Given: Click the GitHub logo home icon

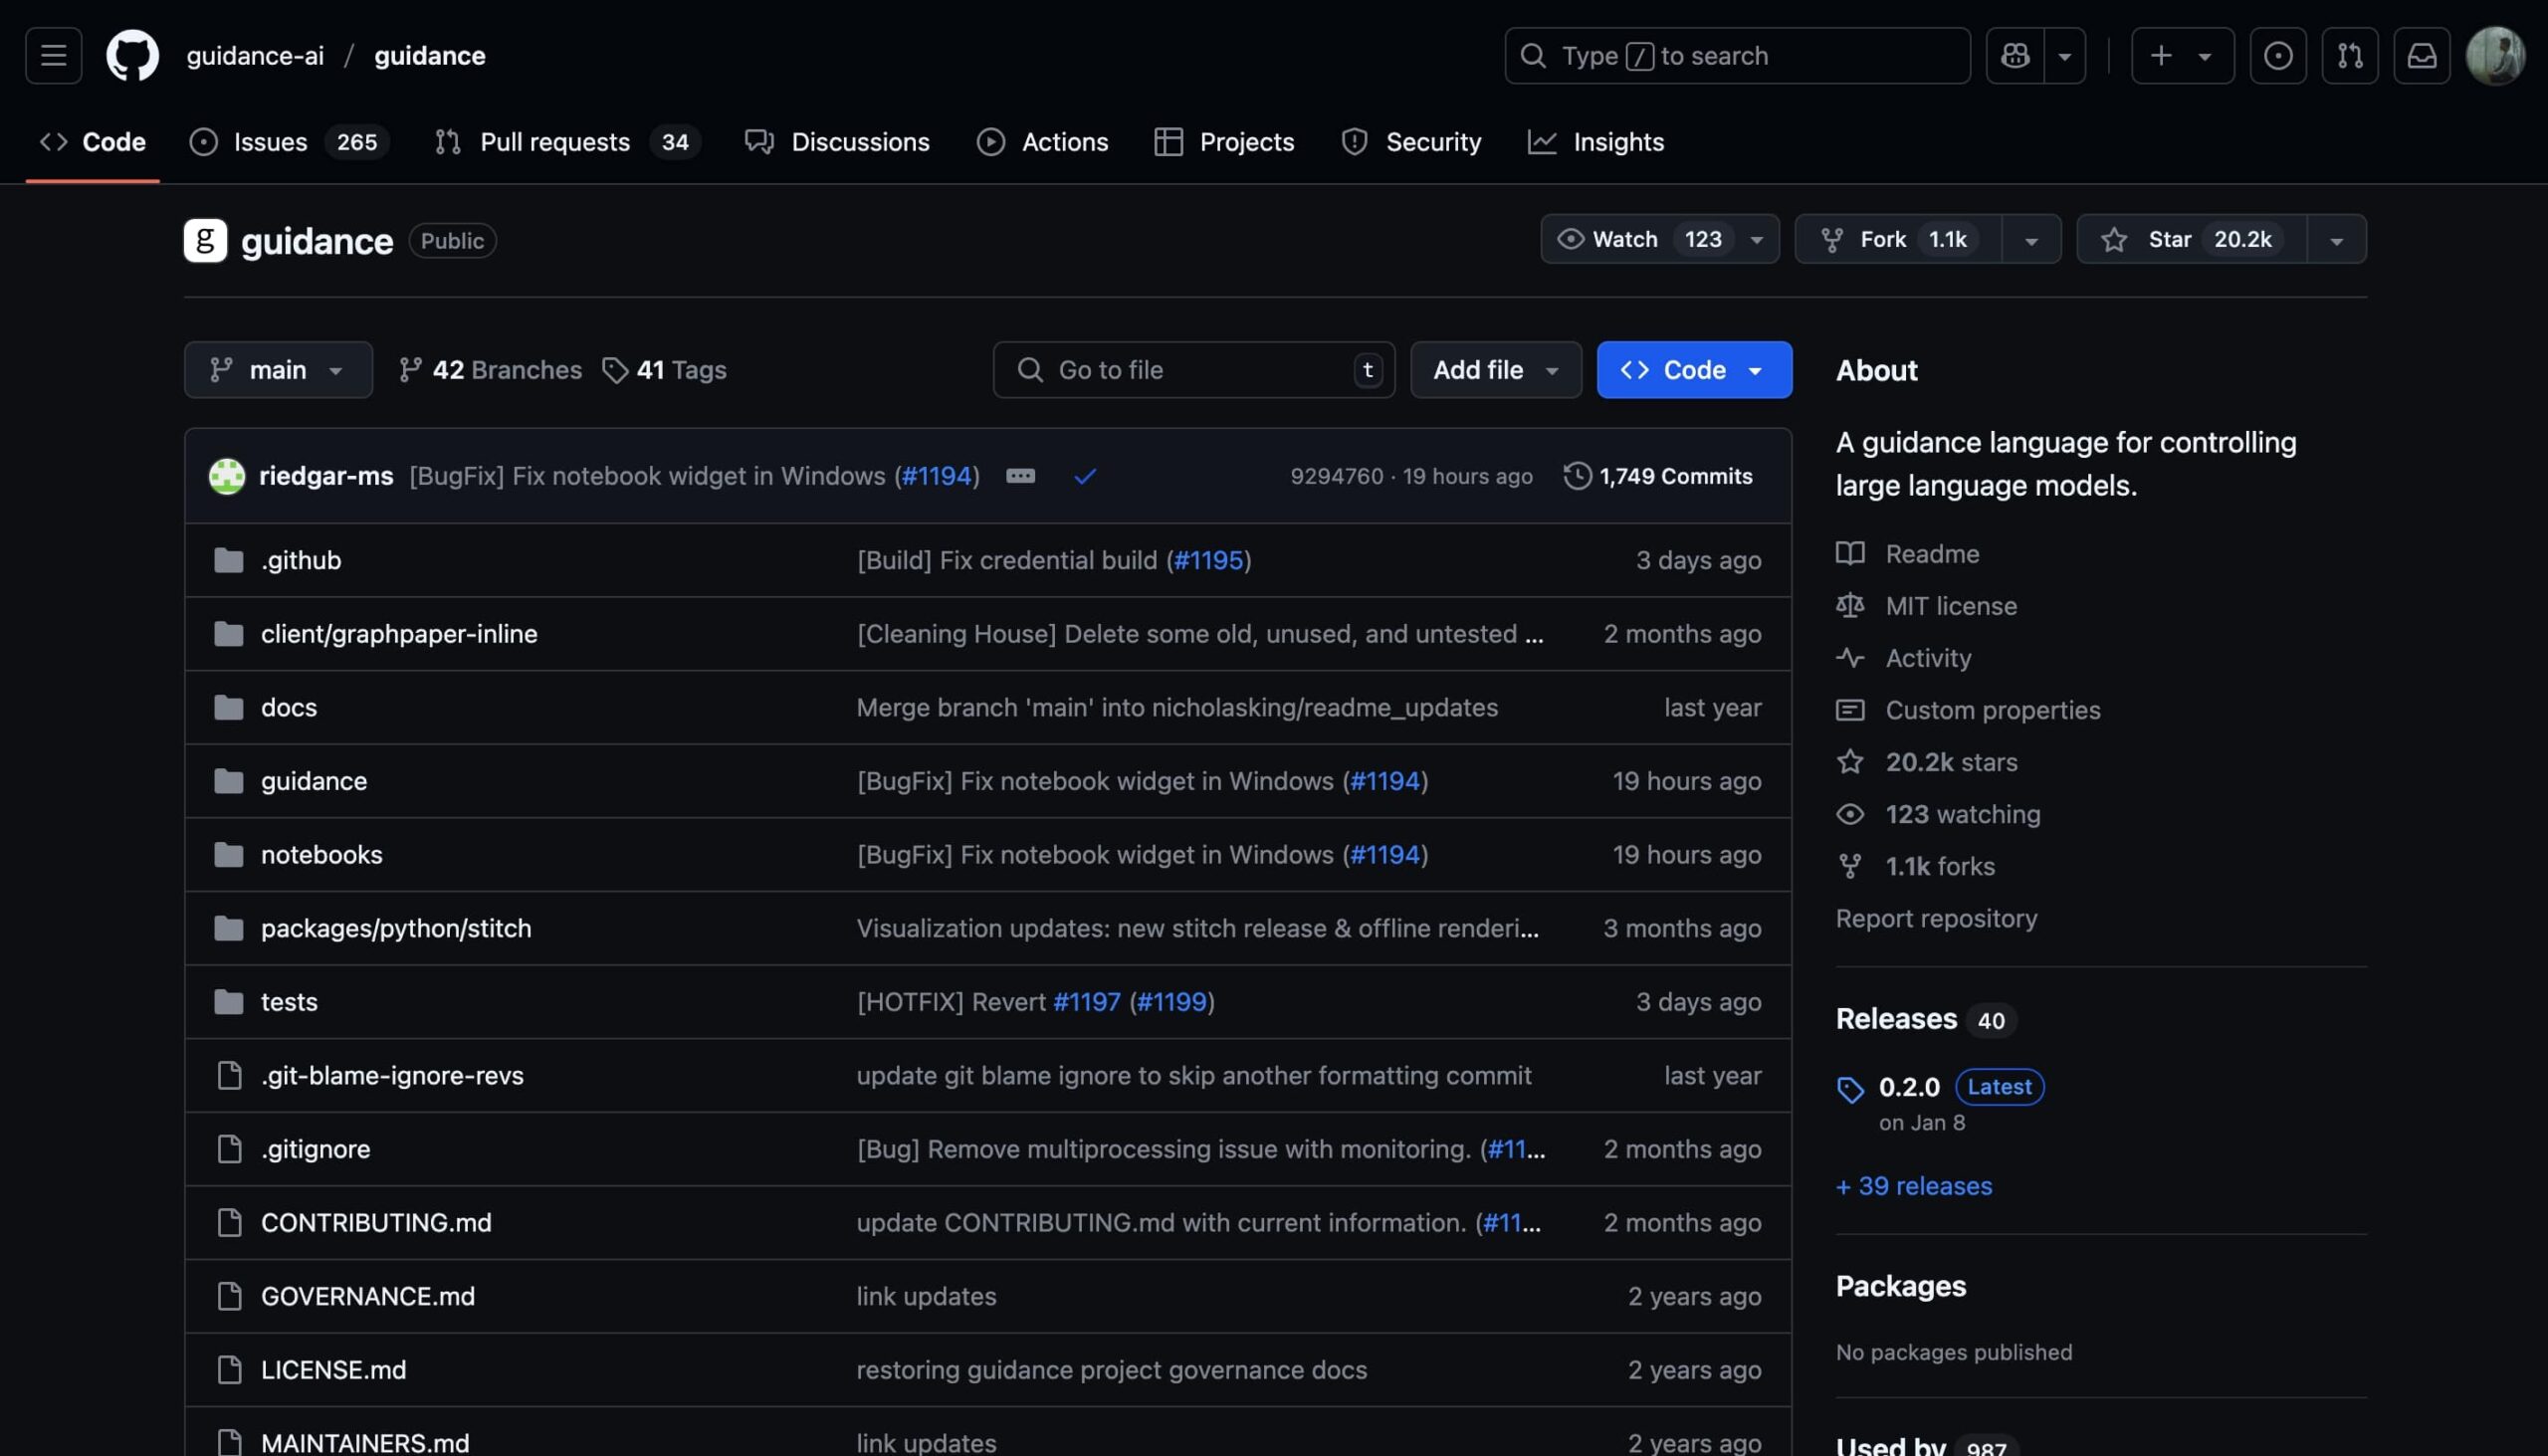Looking at the screenshot, I should [132, 56].
